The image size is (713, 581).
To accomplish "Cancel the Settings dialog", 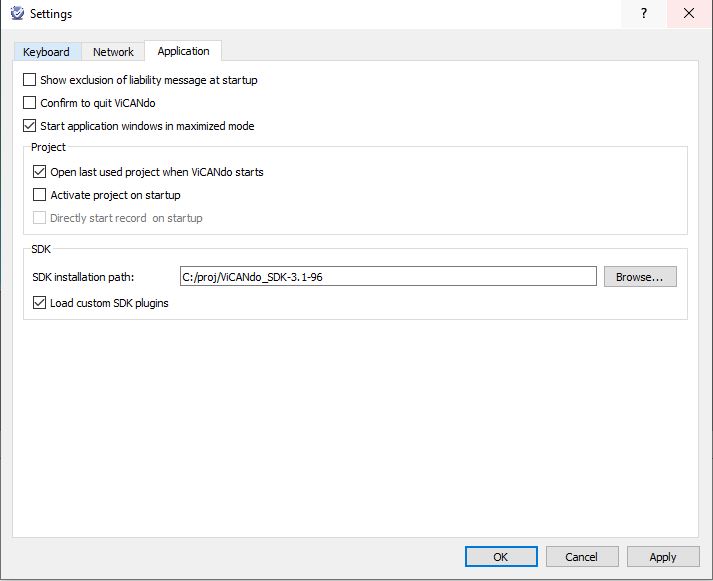I will [582, 556].
